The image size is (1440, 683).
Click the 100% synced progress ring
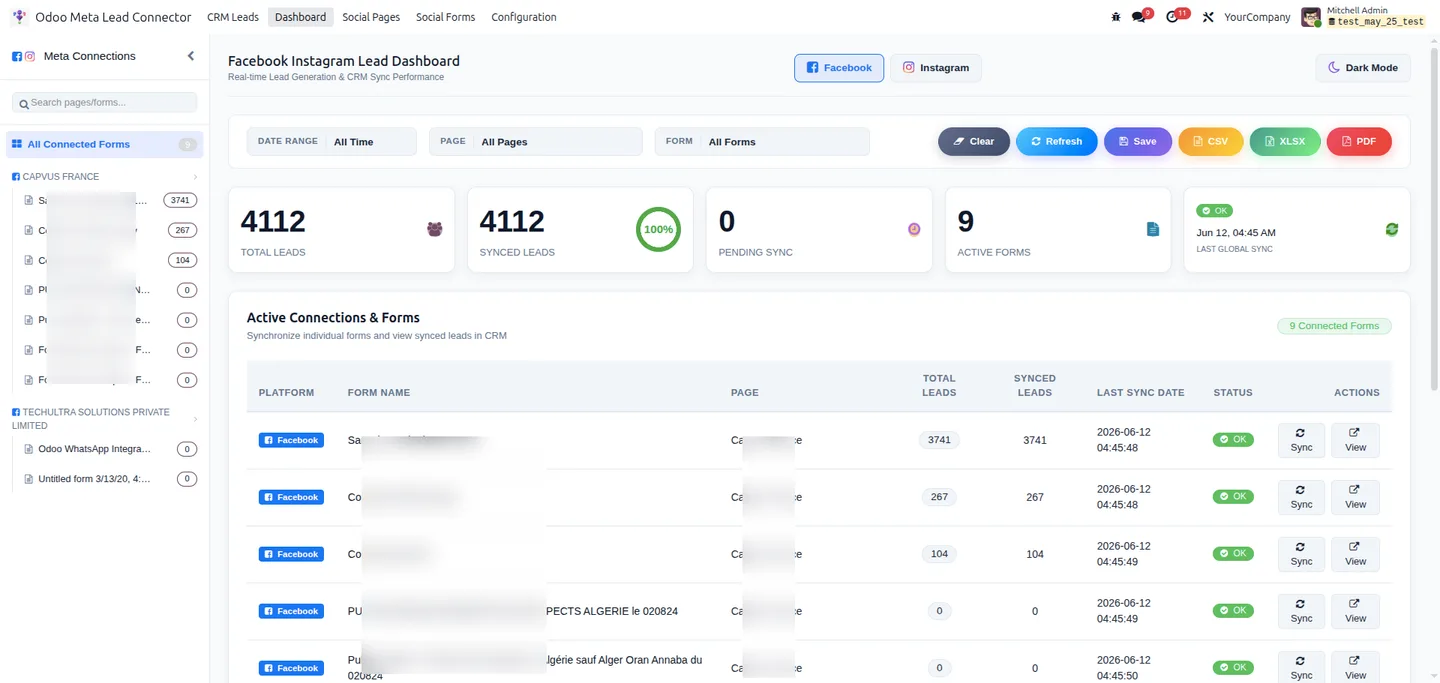[658, 229]
